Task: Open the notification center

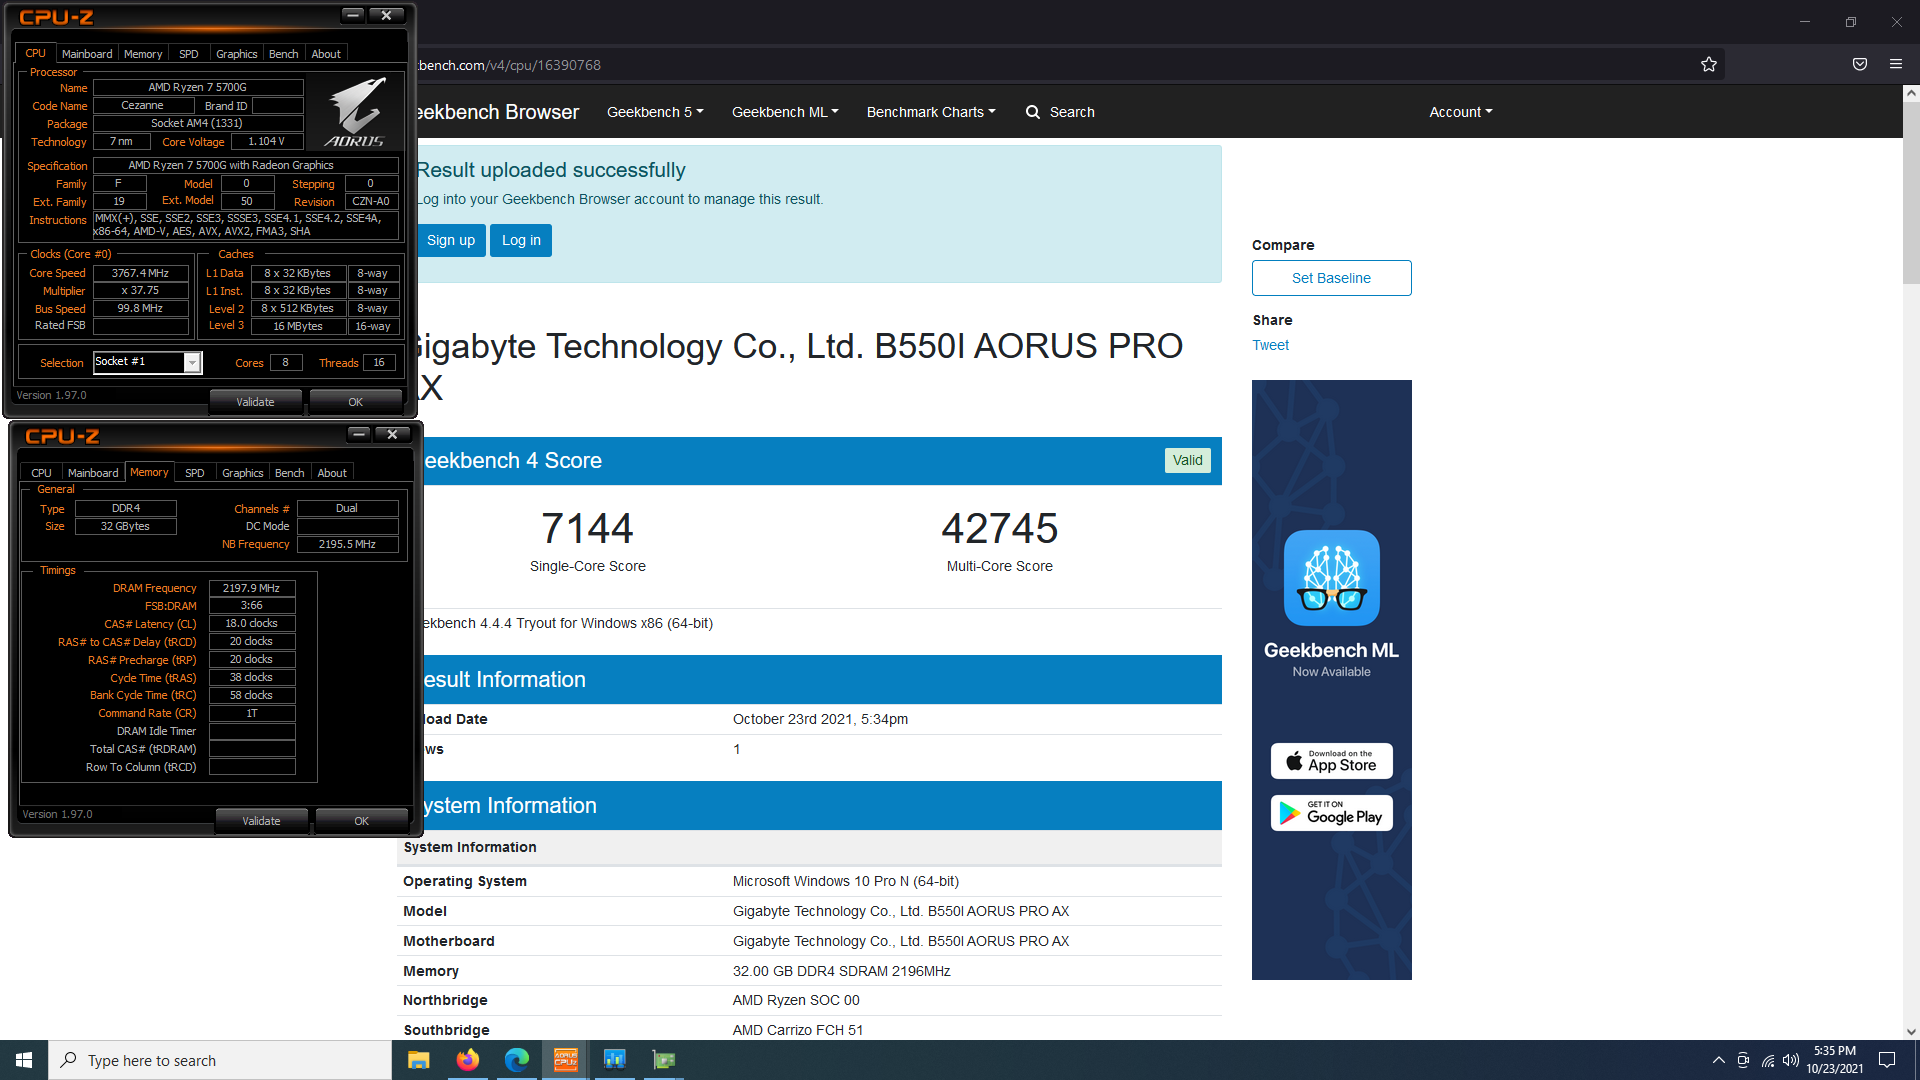Action: (1887, 1060)
